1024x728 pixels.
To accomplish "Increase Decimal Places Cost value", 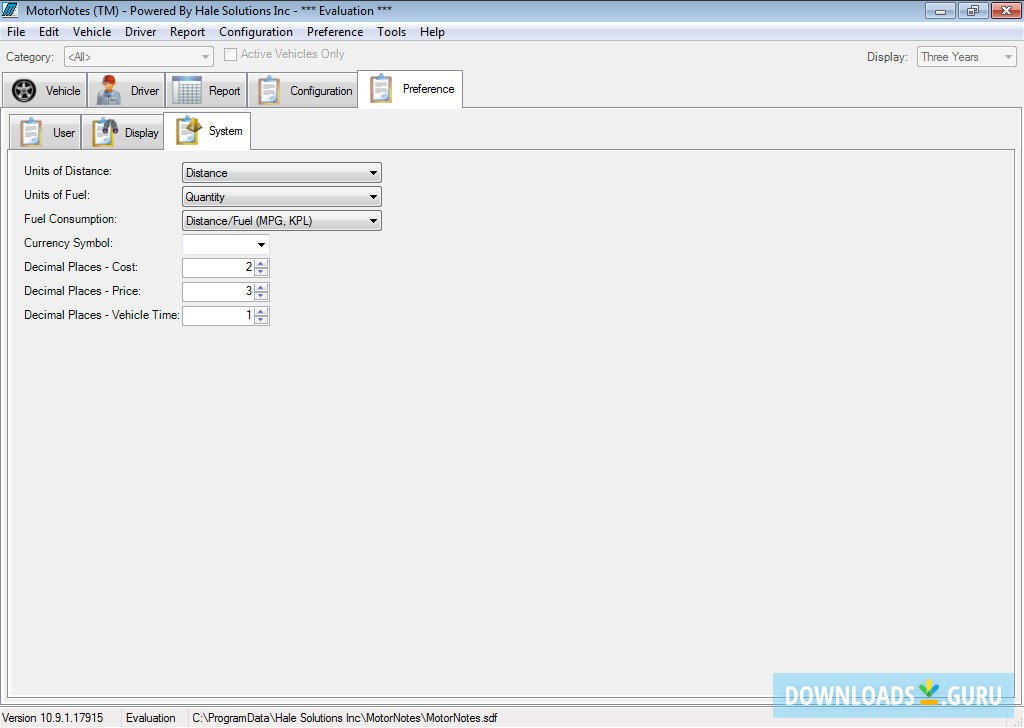I will (261, 264).
